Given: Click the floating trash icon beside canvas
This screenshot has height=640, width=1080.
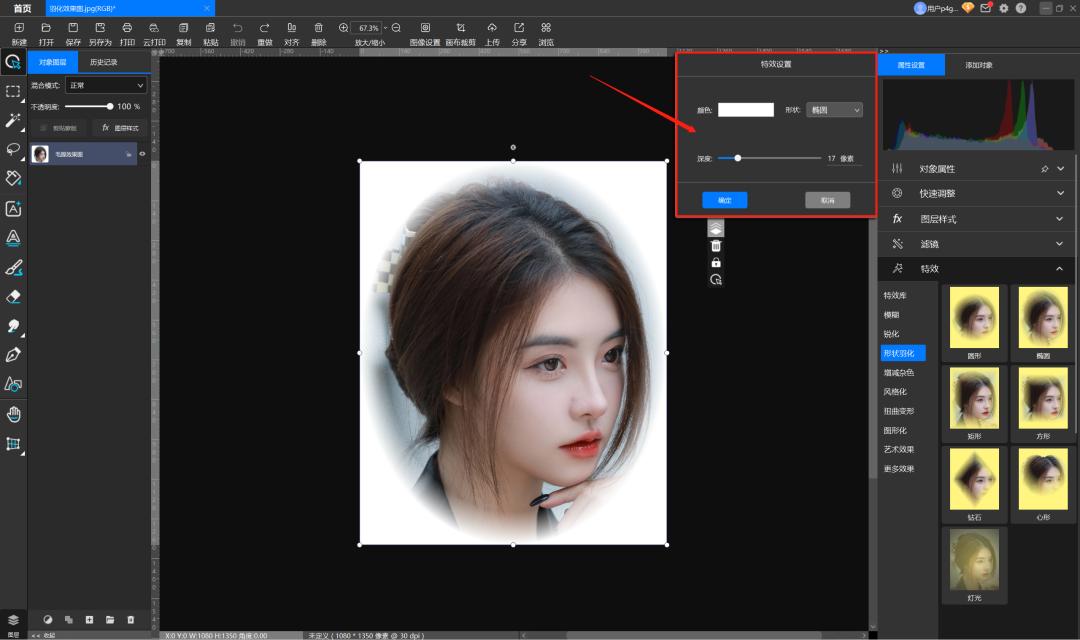Looking at the screenshot, I should [715, 246].
